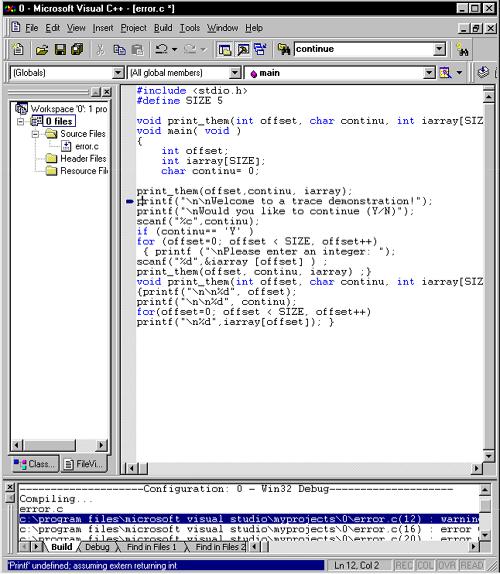Collapse the Source Files tree node
The image size is (500, 574).
click(x=35, y=134)
